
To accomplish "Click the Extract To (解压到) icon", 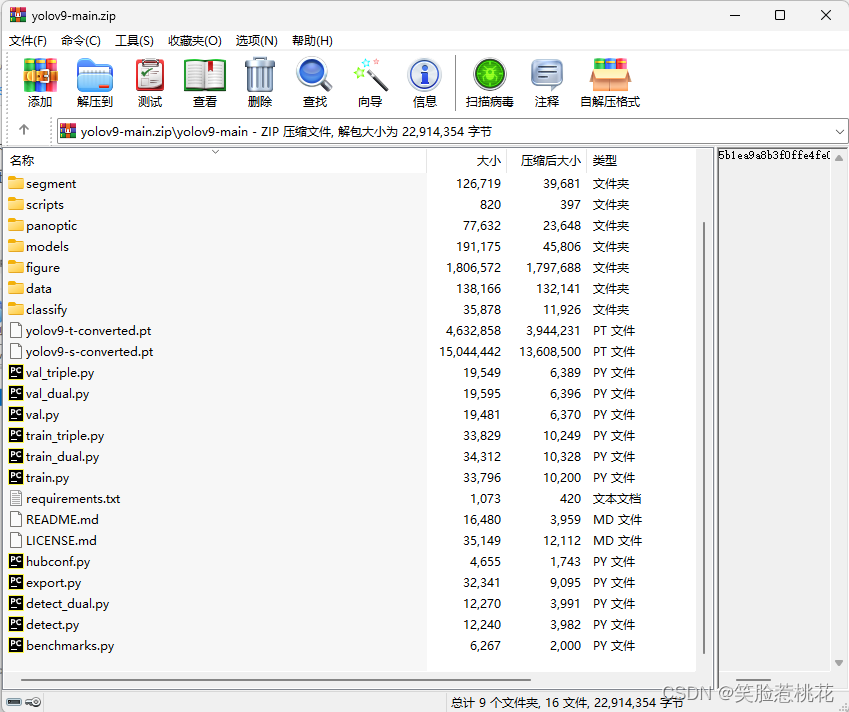I will [x=95, y=75].
